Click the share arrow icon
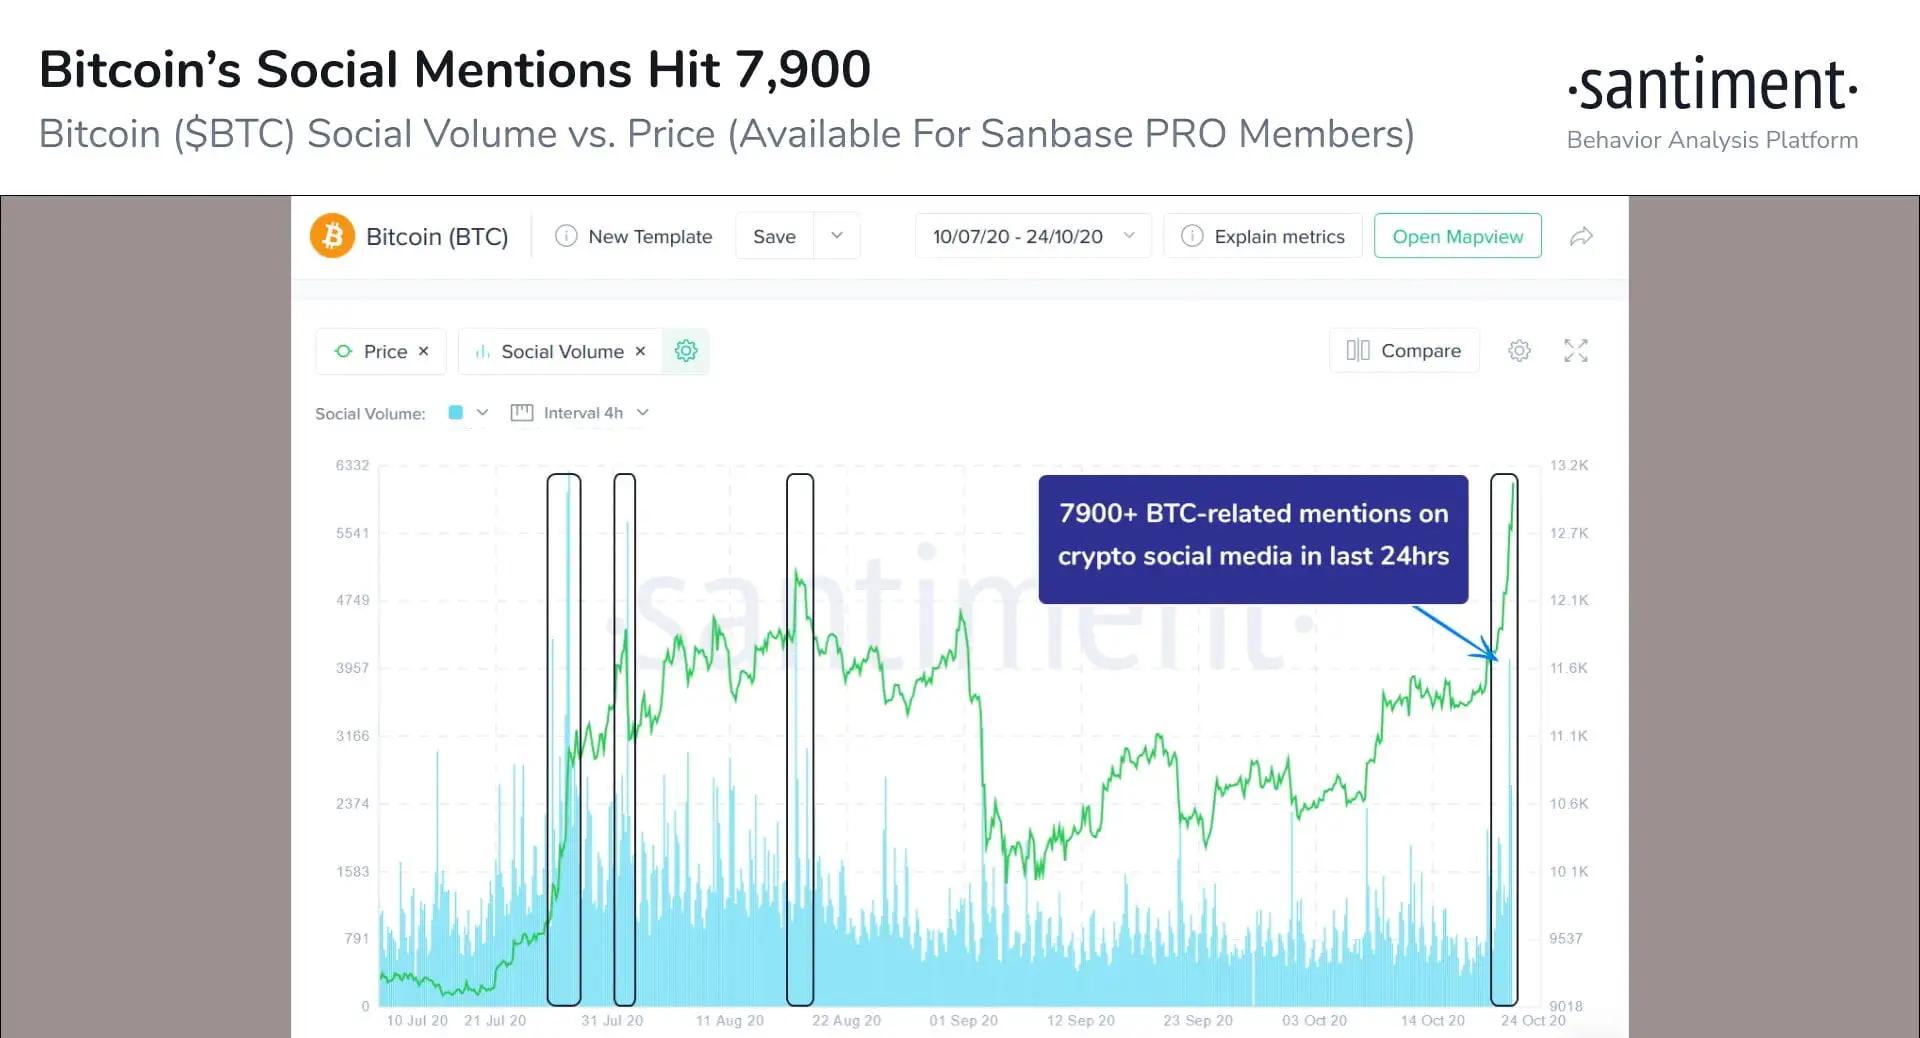The width and height of the screenshot is (1920, 1038). (1581, 237)
